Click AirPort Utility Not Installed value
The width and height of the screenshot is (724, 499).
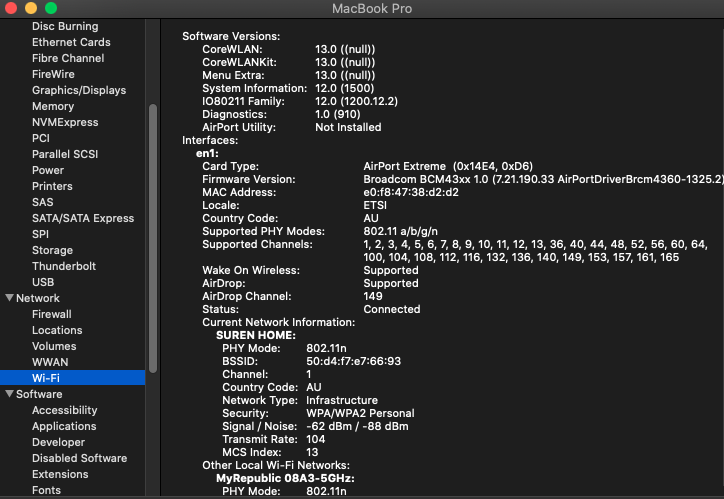point(348,127)
